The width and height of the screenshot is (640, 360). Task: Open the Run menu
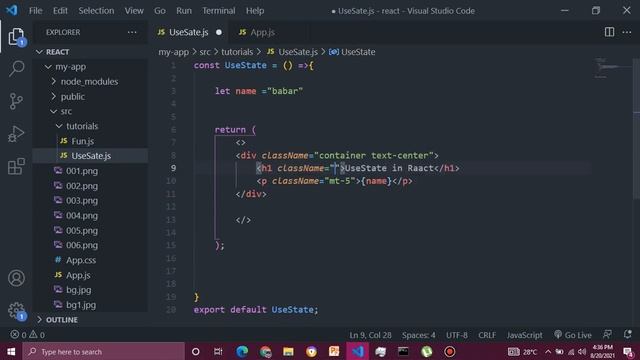[x=184, y=11]
